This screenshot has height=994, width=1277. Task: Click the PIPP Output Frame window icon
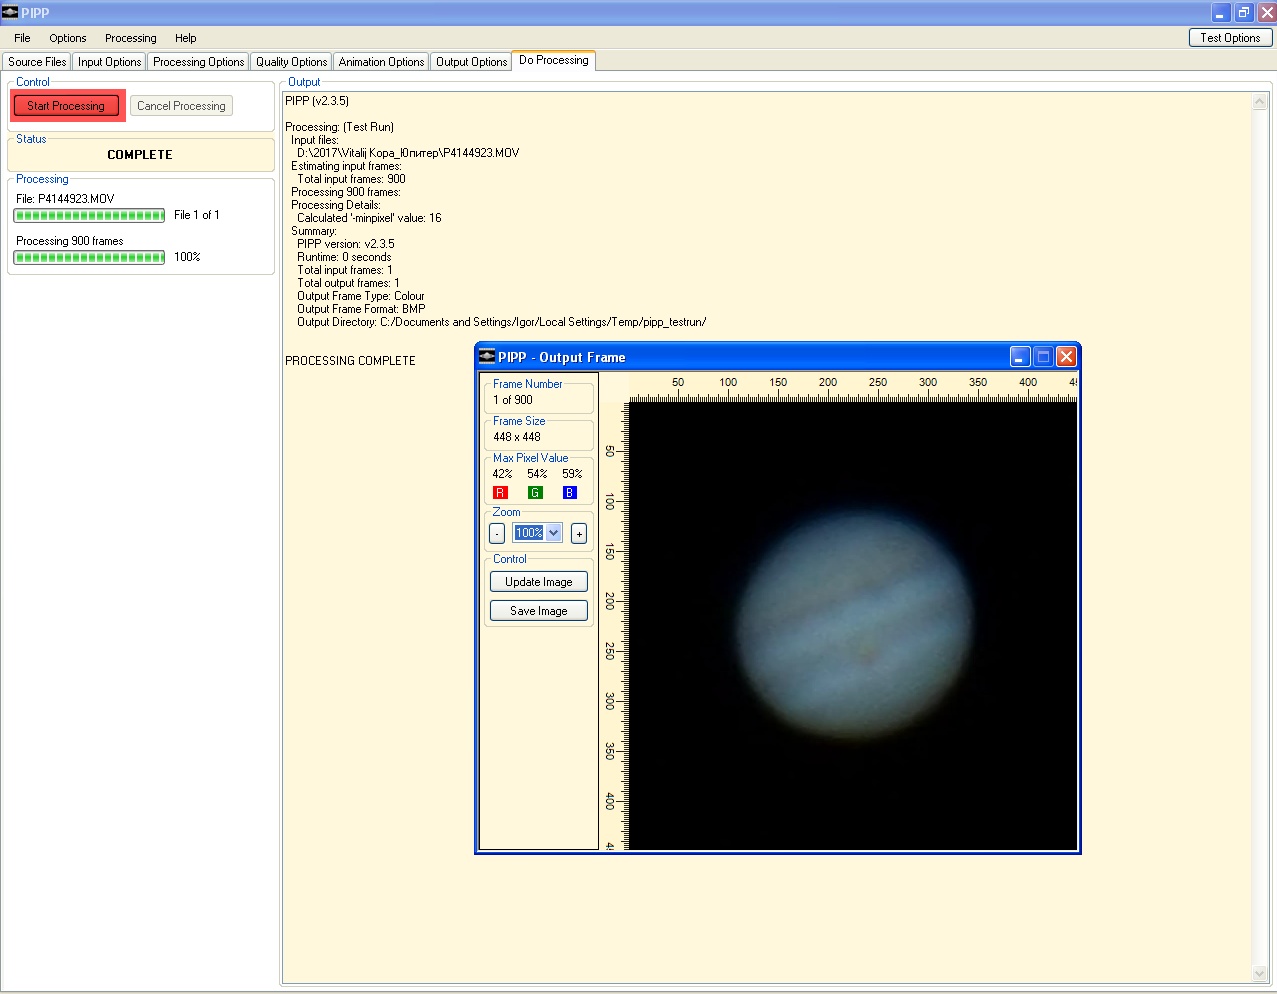click(487, 357)
